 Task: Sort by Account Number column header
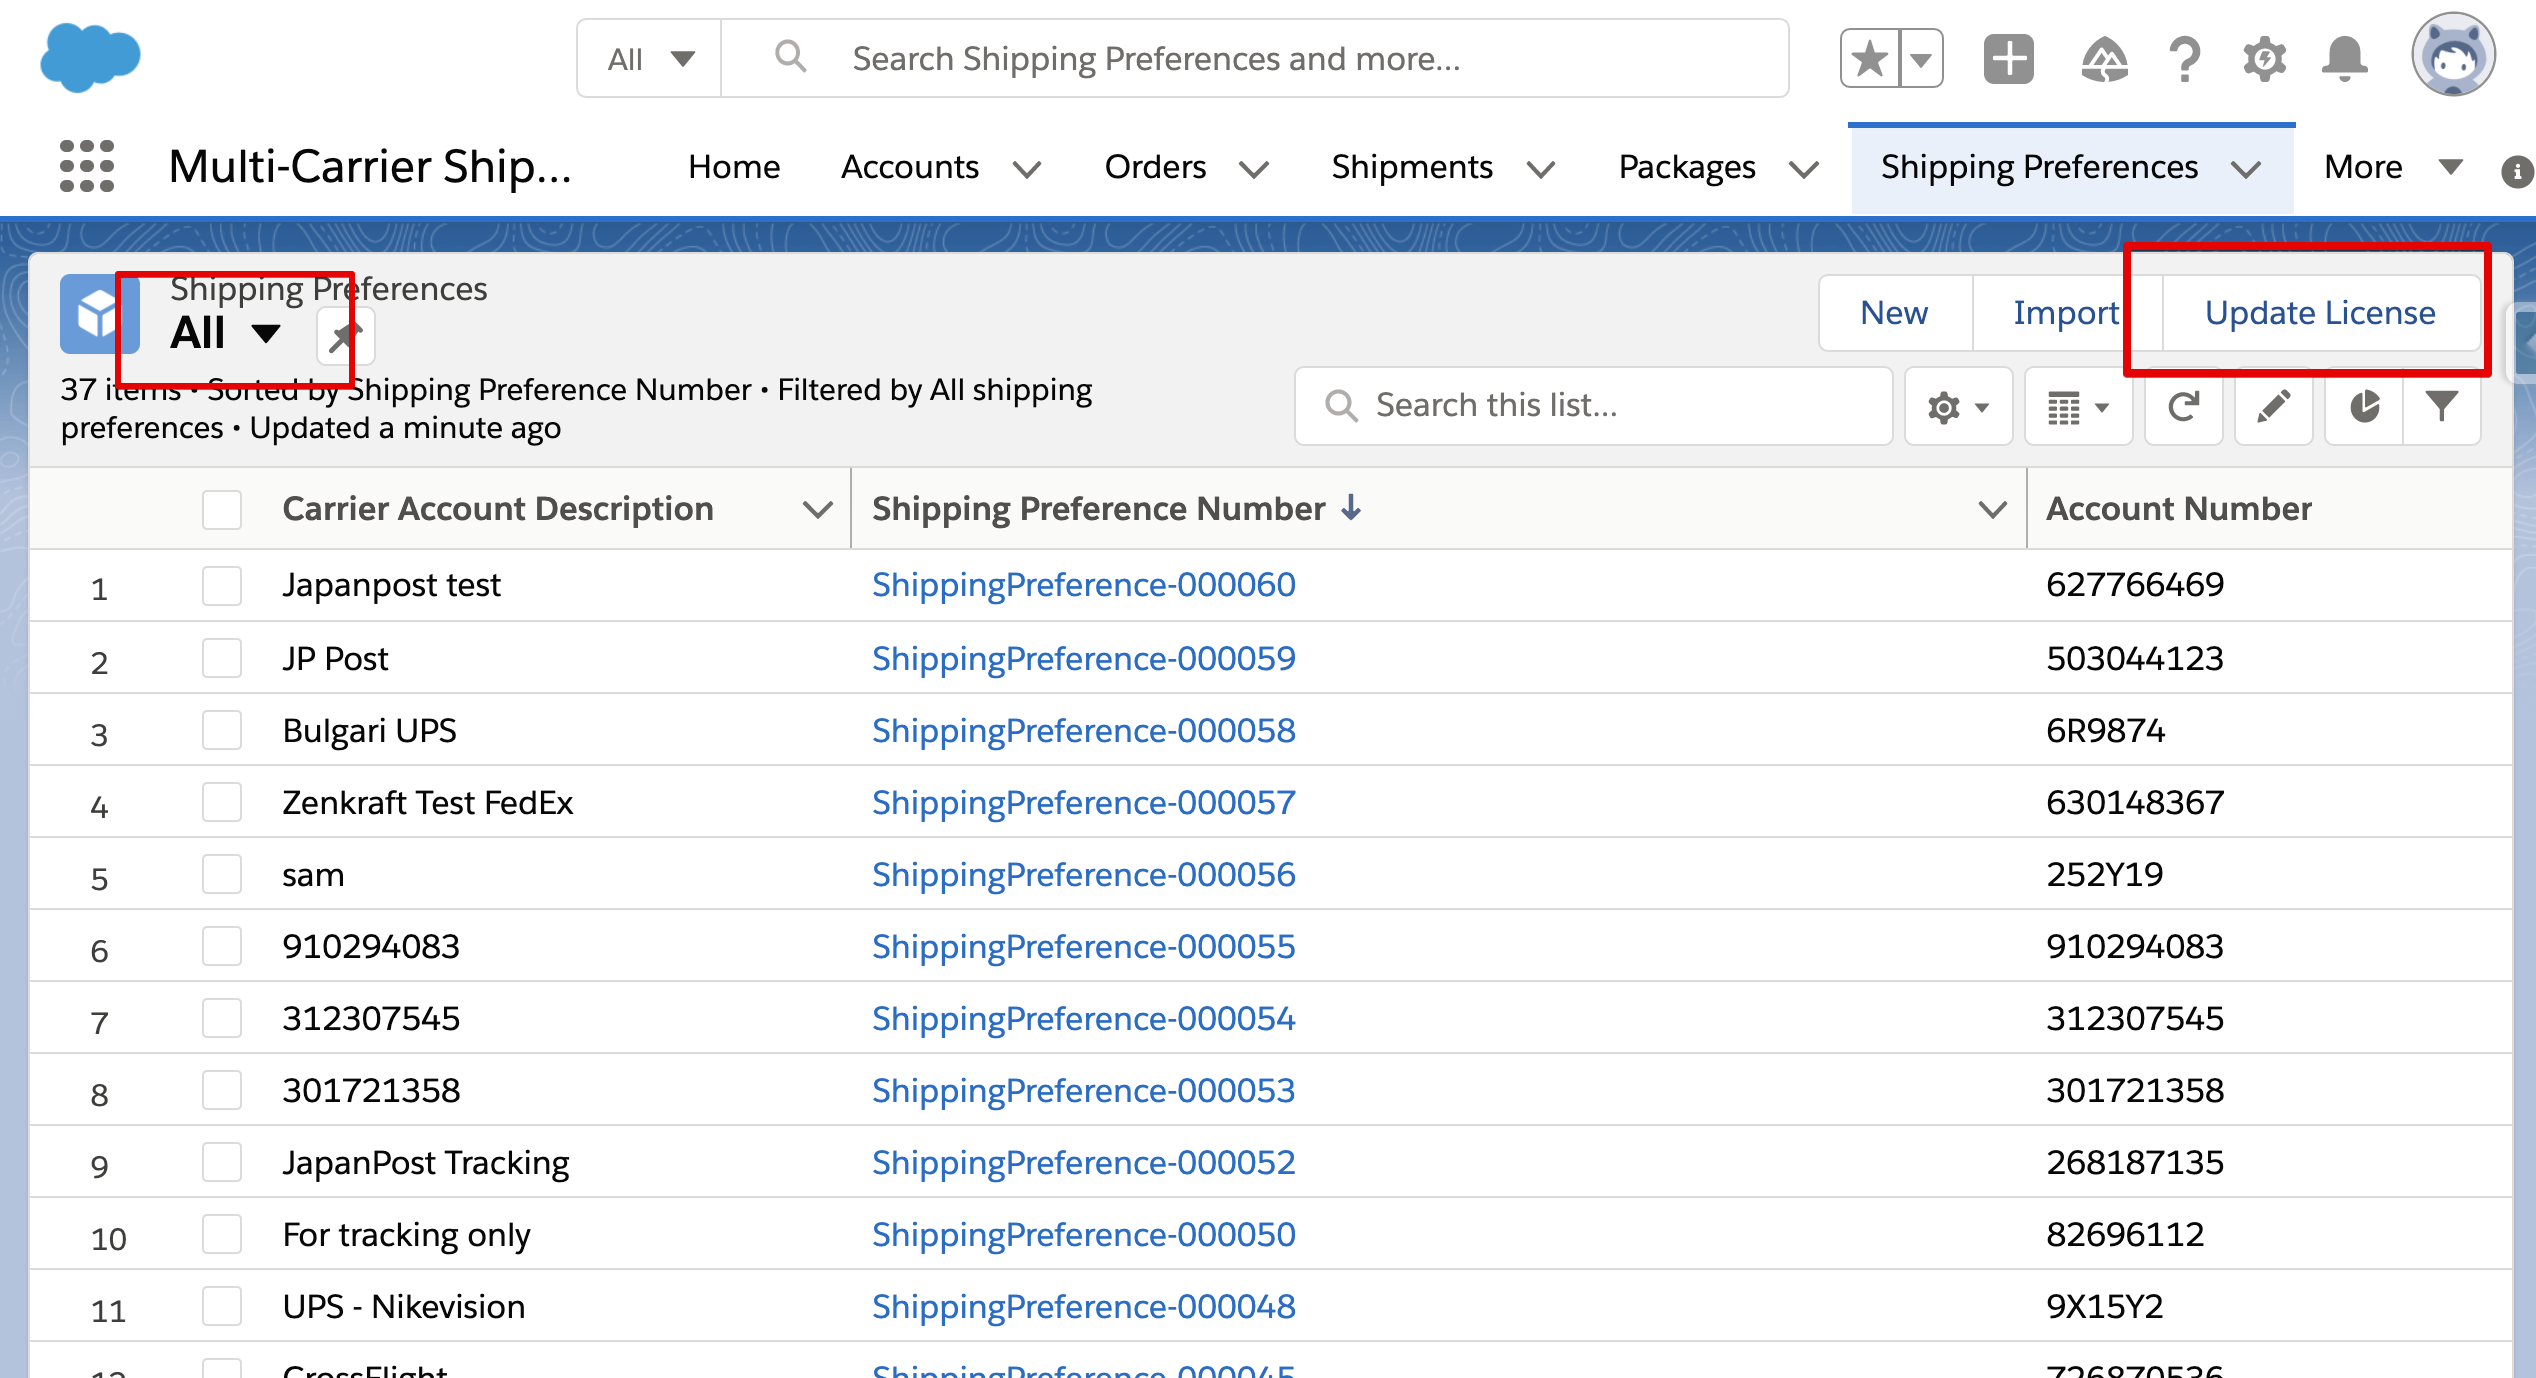pos(2178,509)
